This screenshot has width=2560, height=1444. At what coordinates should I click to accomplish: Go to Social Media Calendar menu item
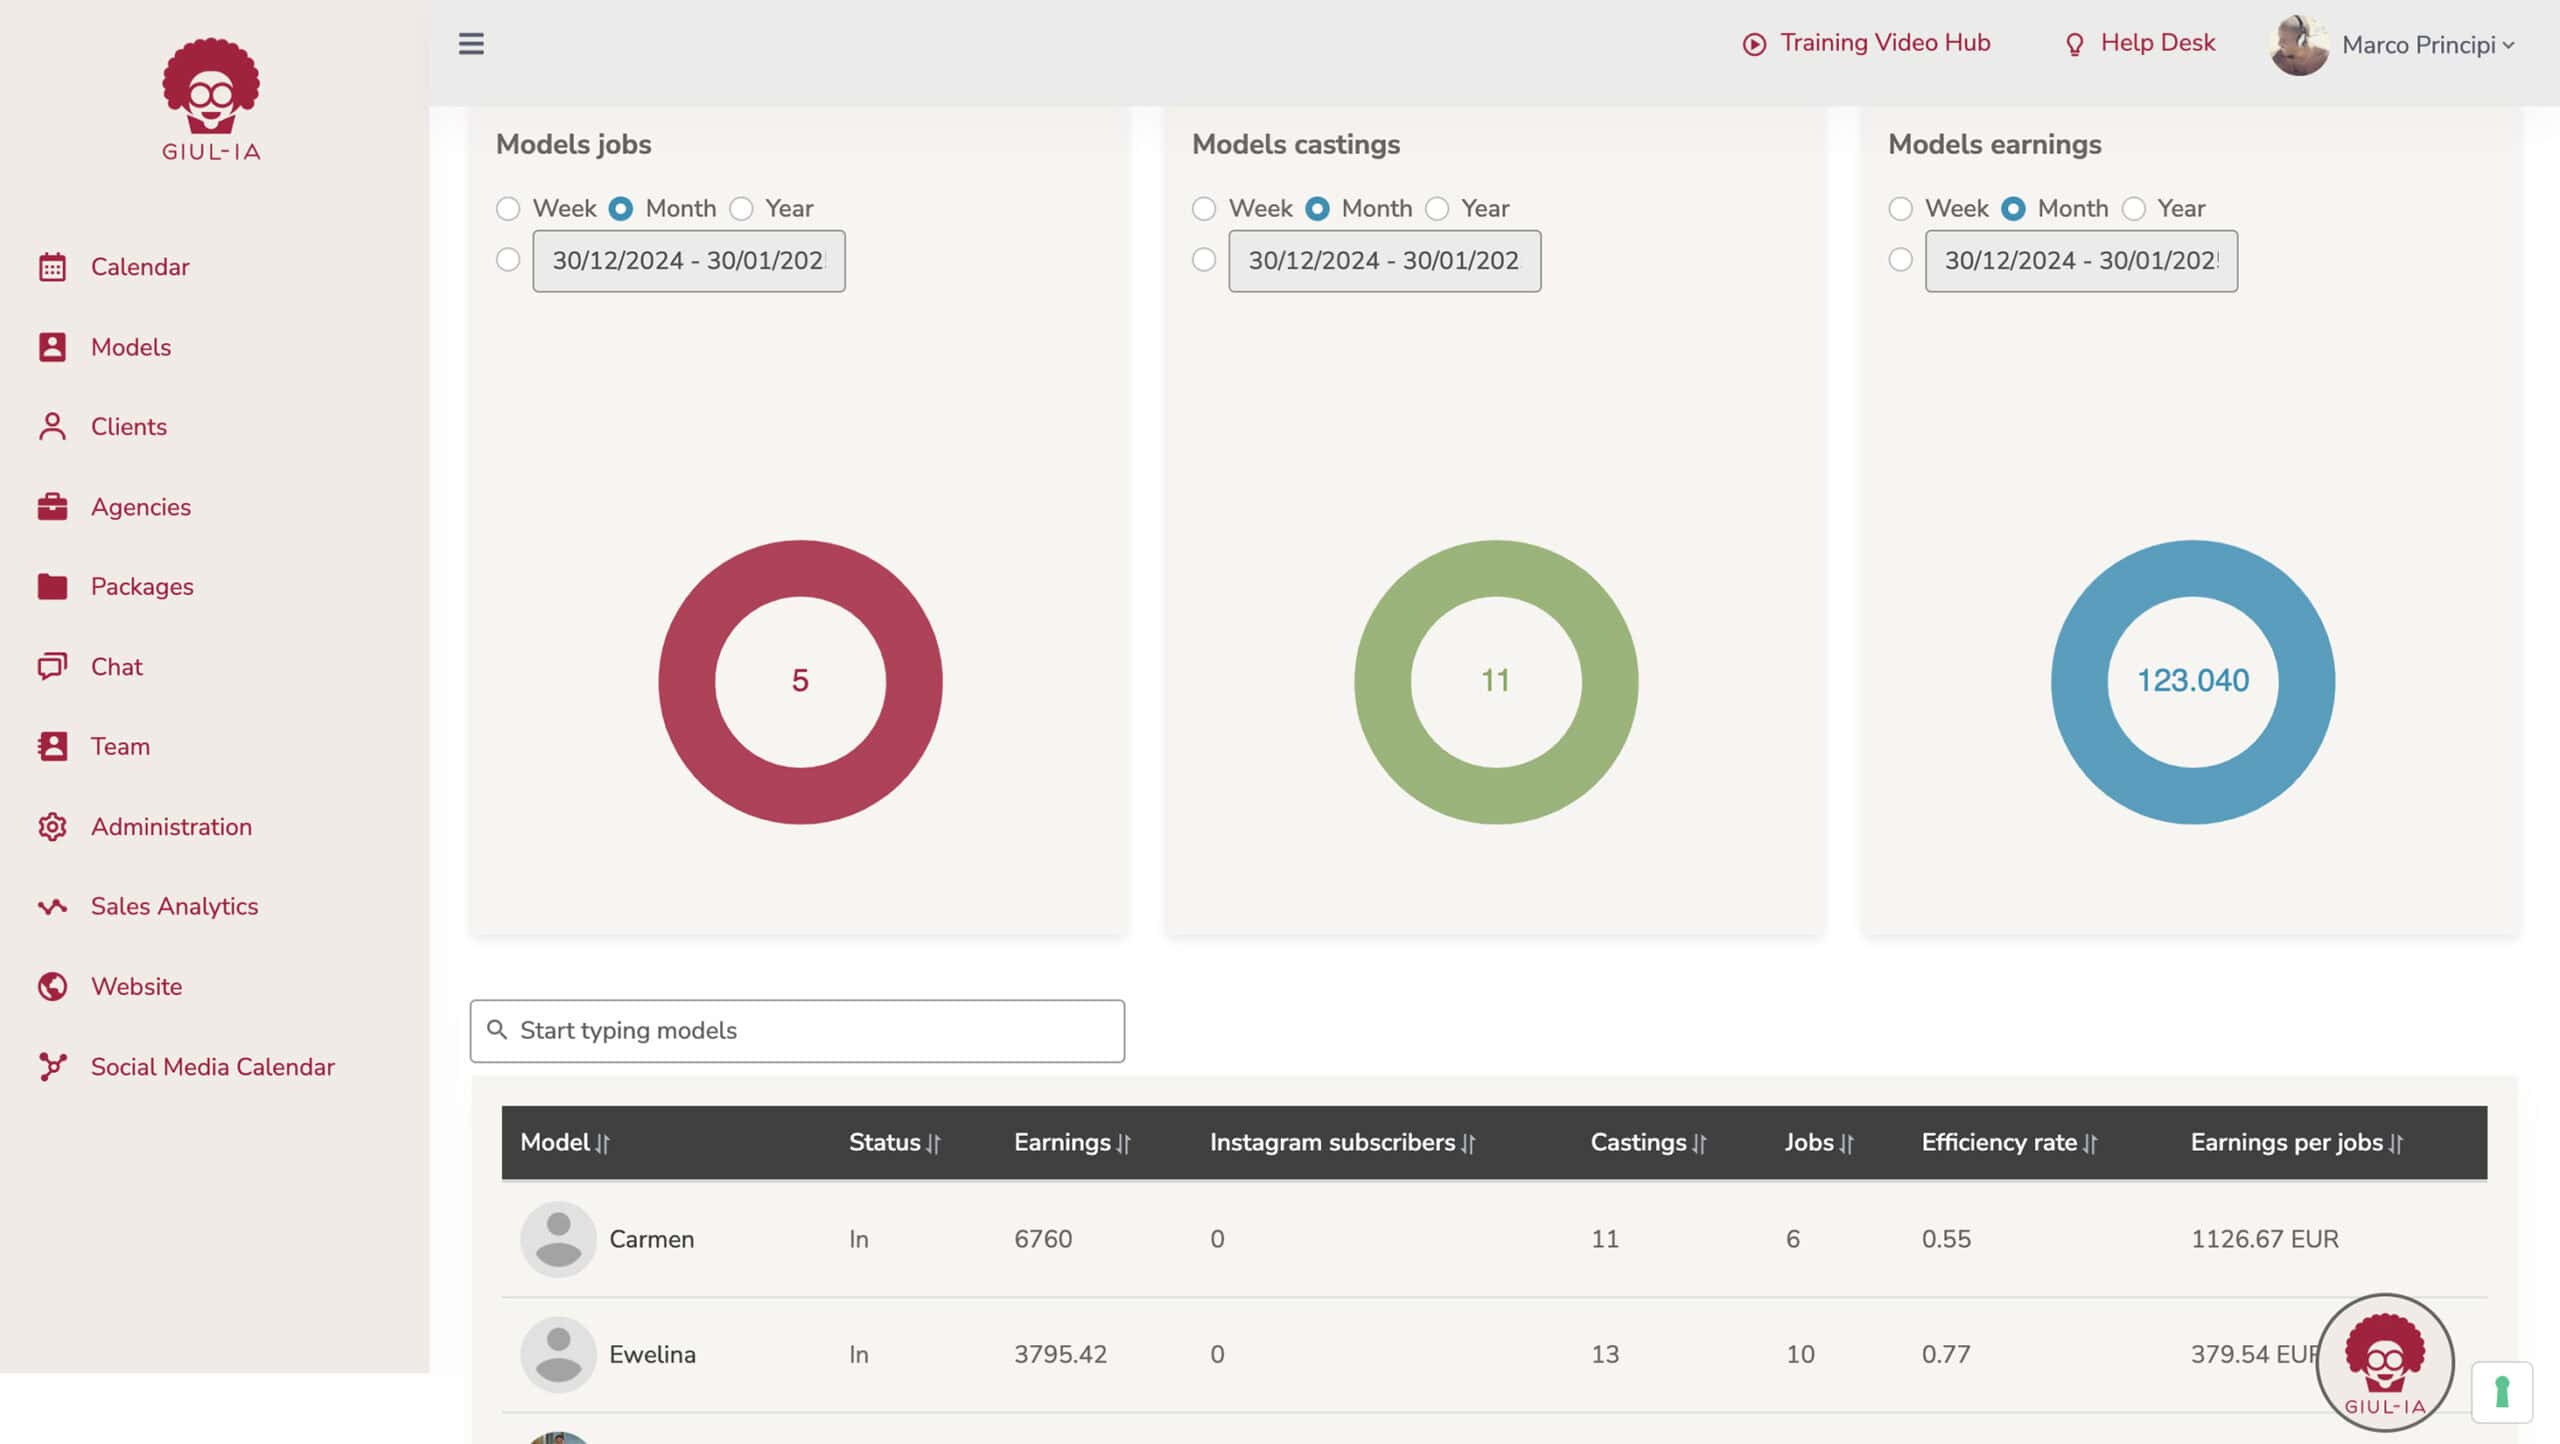point(213,1067)
